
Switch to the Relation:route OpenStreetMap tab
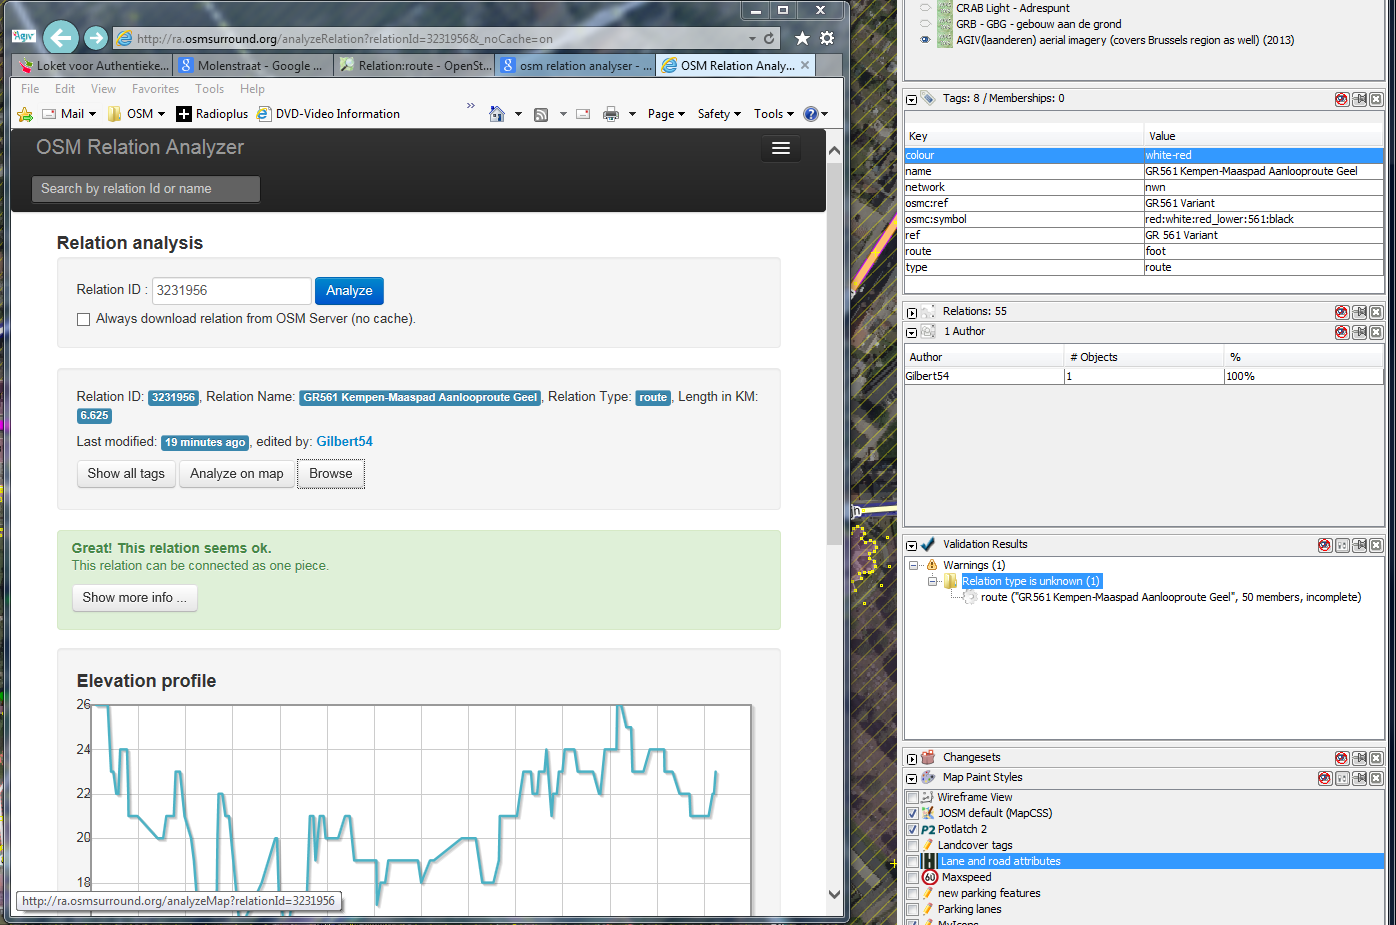[416, 66]
